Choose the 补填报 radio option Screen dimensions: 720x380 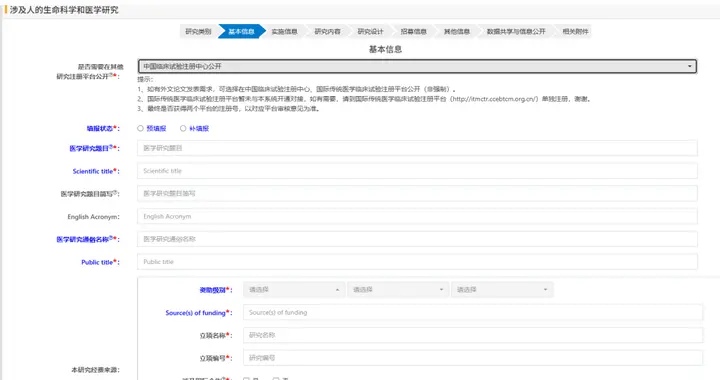[183, 129]
